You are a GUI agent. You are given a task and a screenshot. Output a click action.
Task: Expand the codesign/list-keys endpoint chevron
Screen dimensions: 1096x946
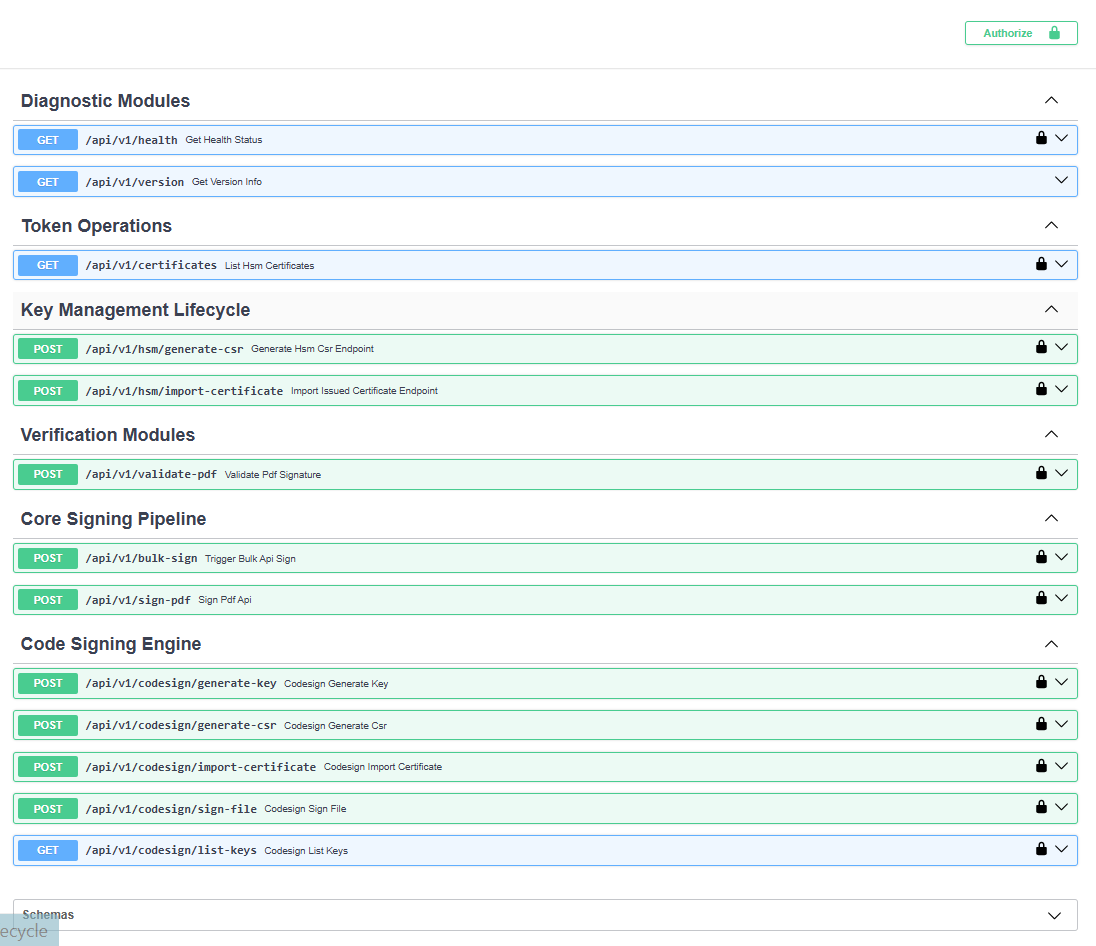1062,849
